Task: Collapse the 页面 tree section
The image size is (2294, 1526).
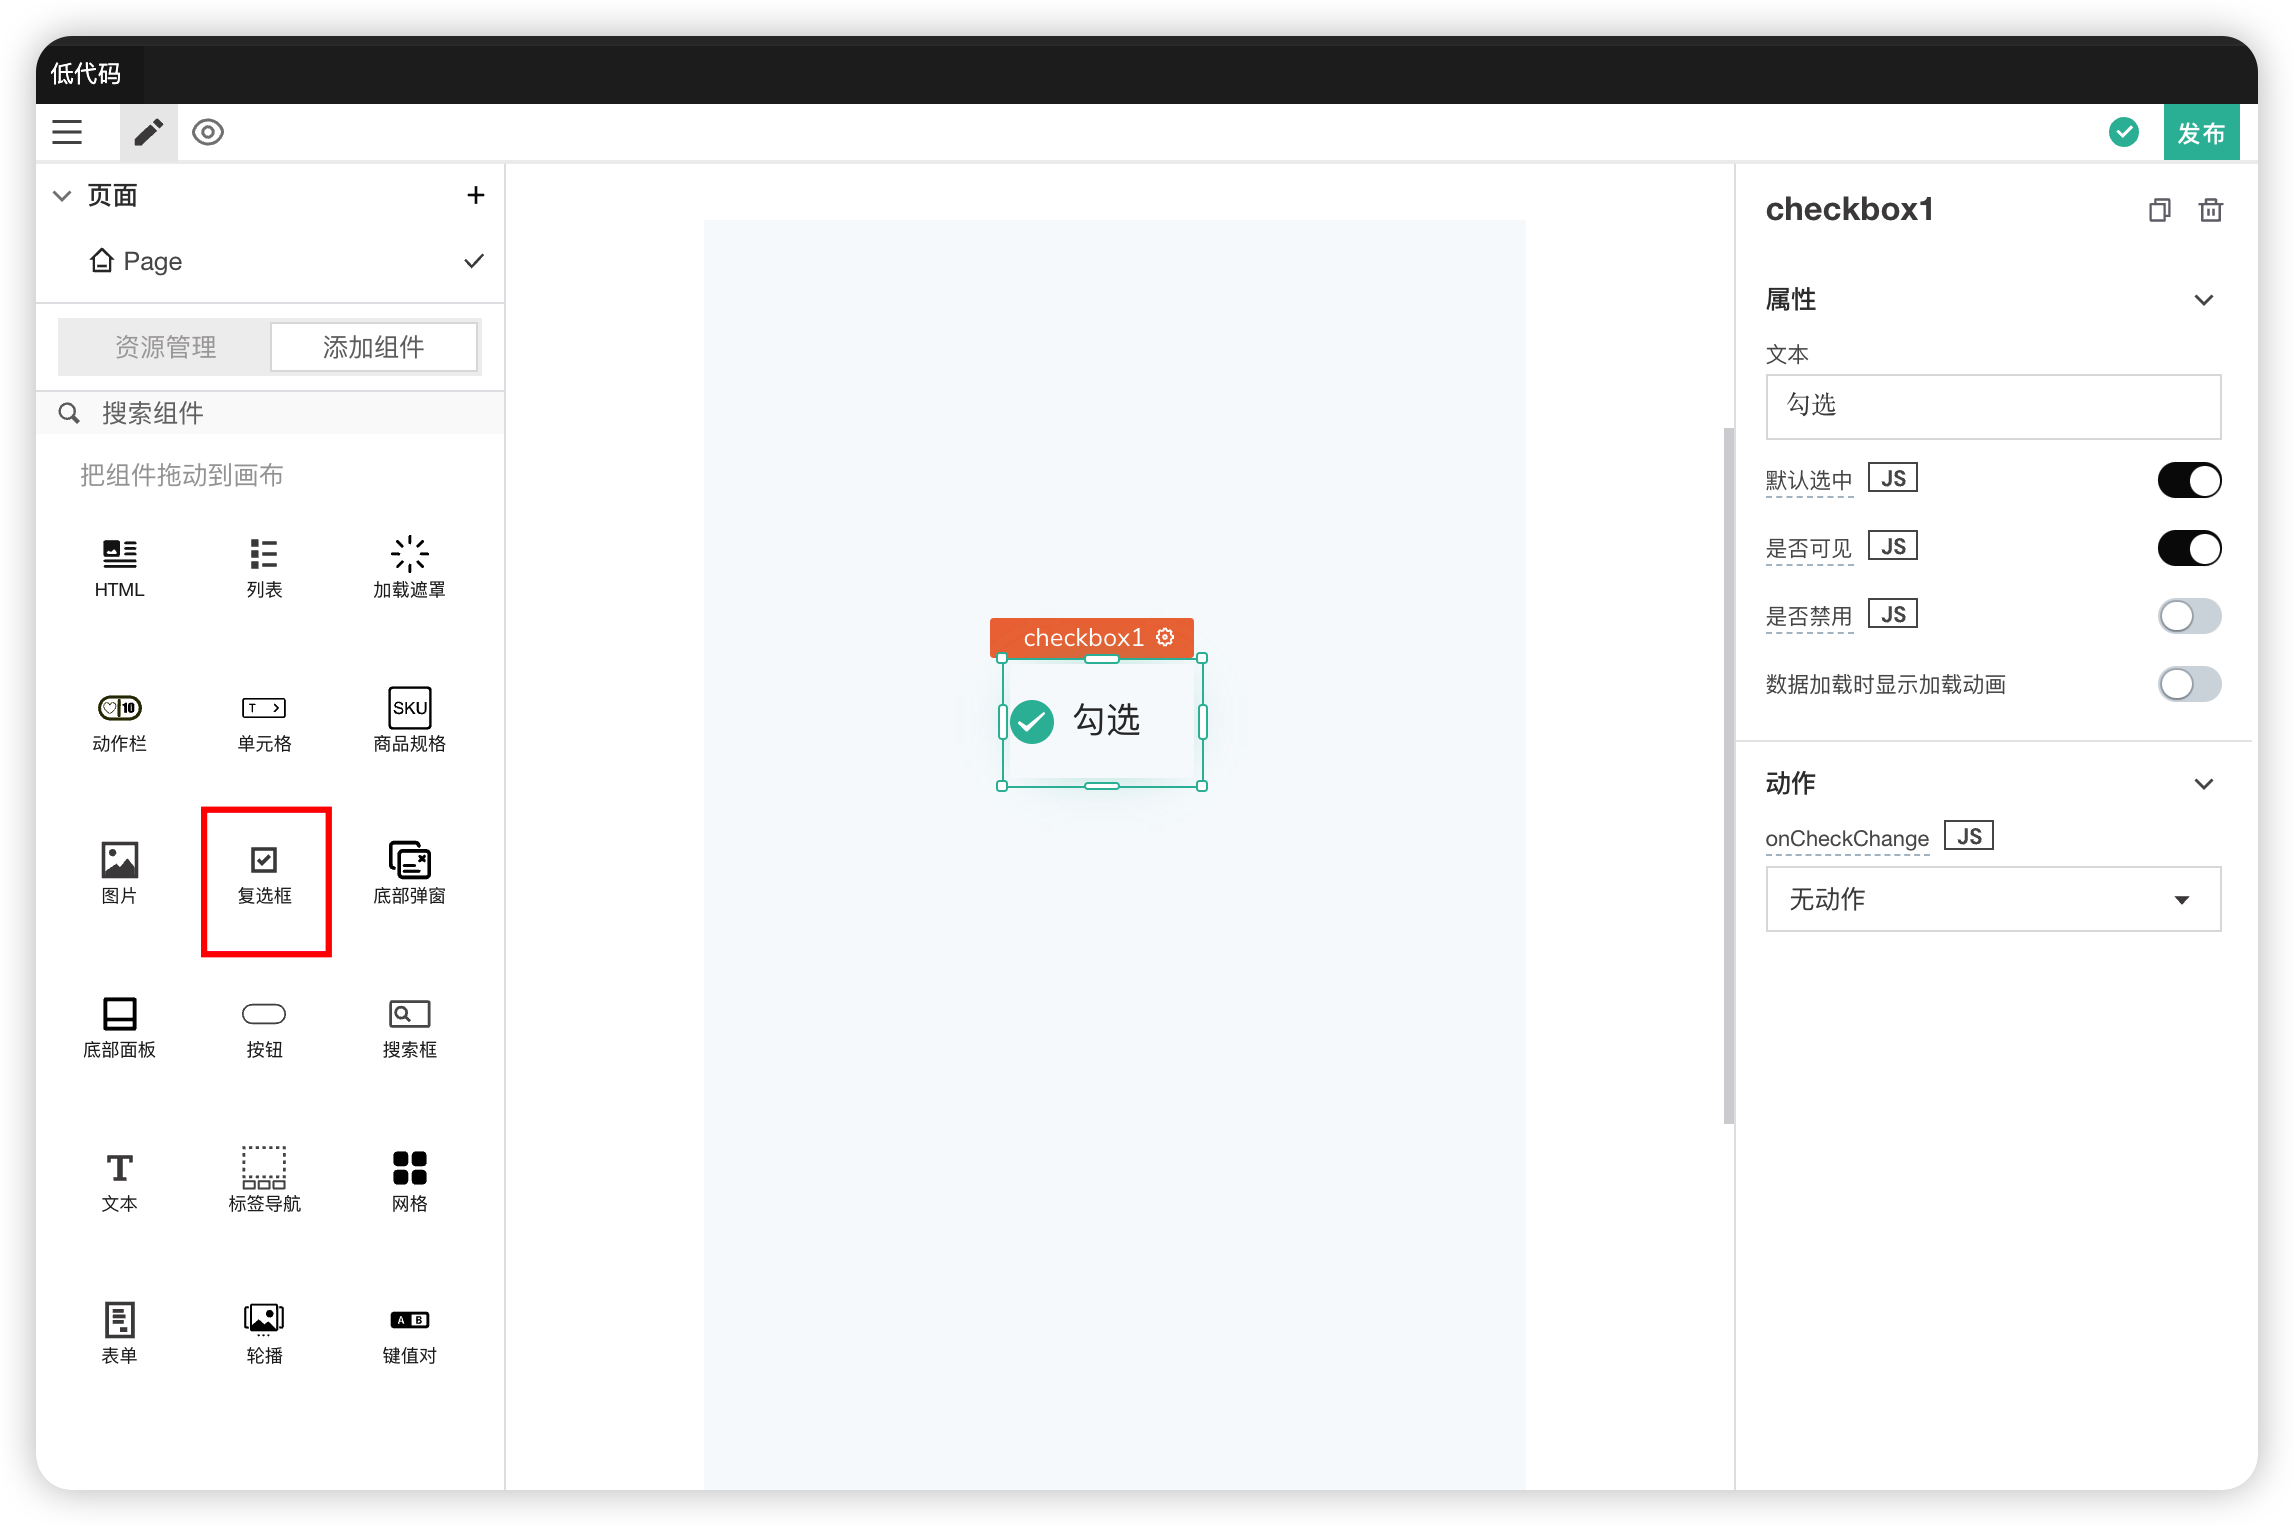Action: 62,196
